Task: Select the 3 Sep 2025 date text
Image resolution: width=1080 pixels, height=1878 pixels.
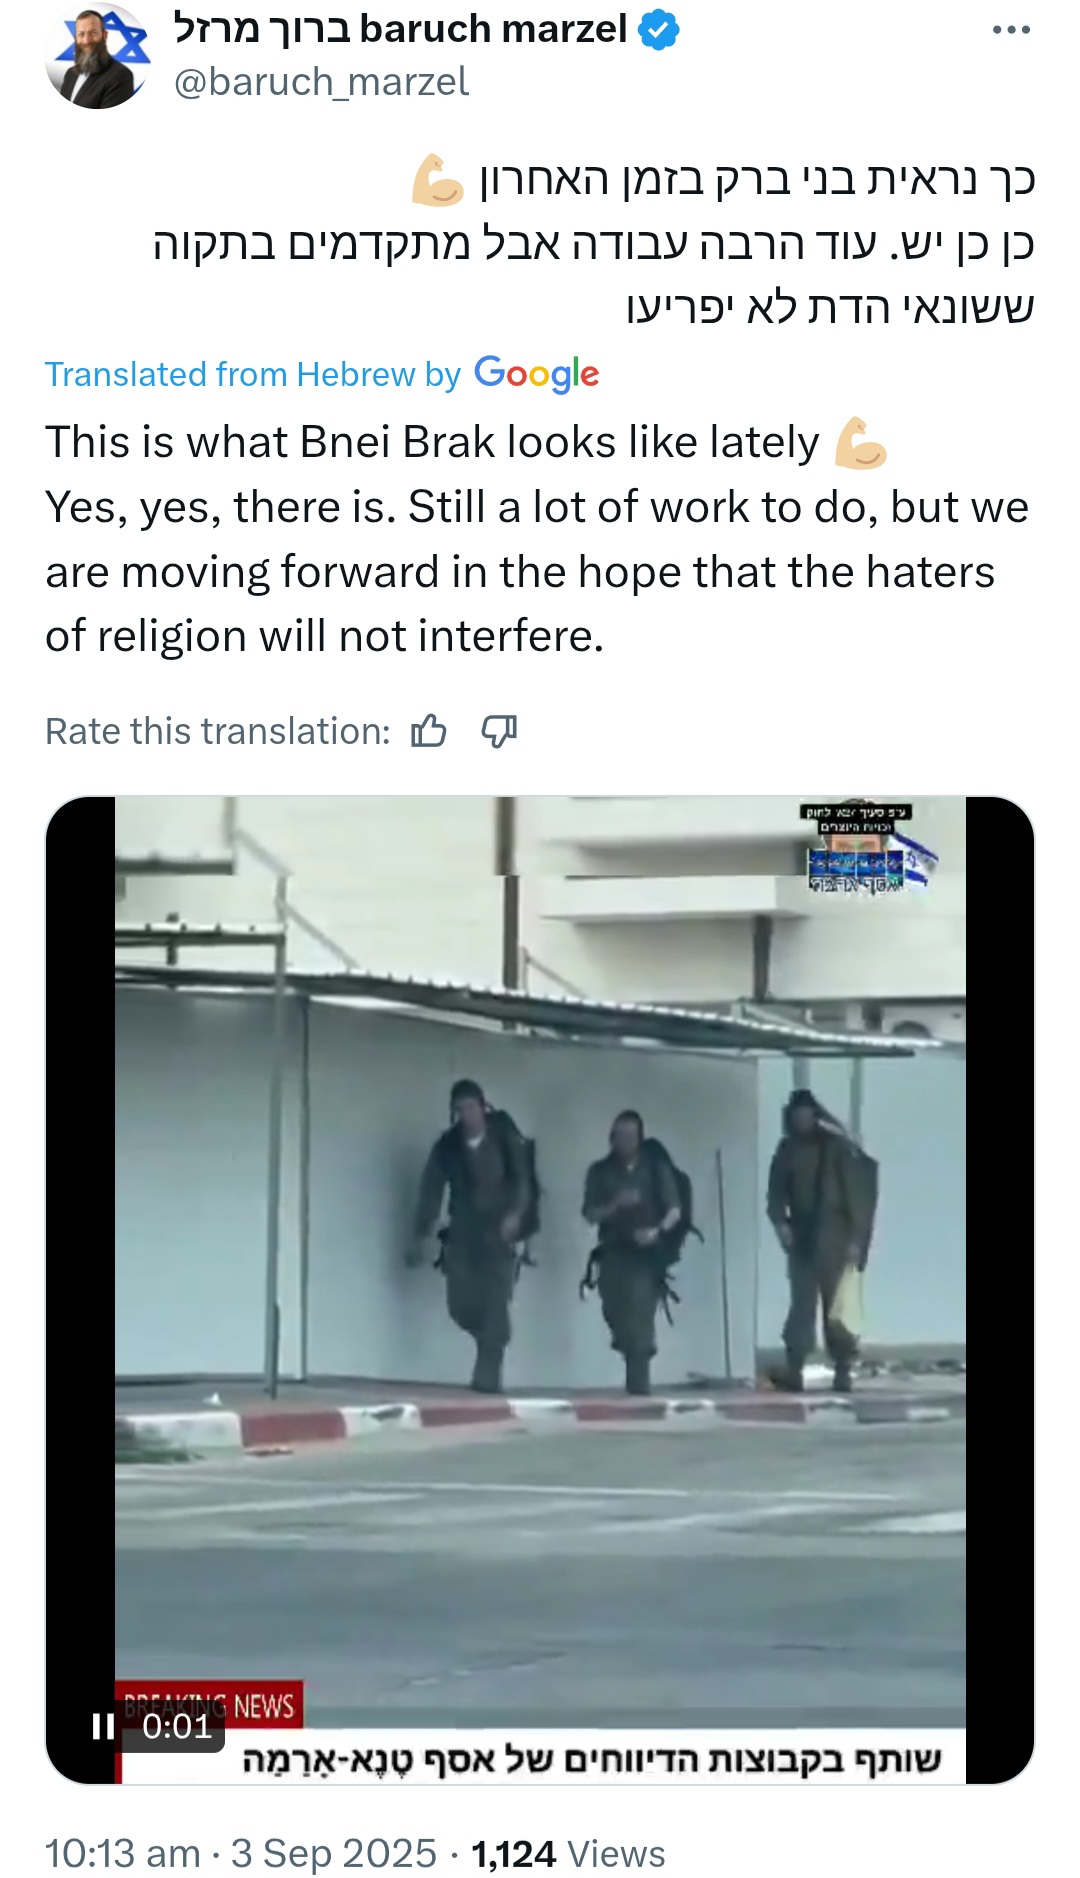Action: click(x=334, y=1853)
